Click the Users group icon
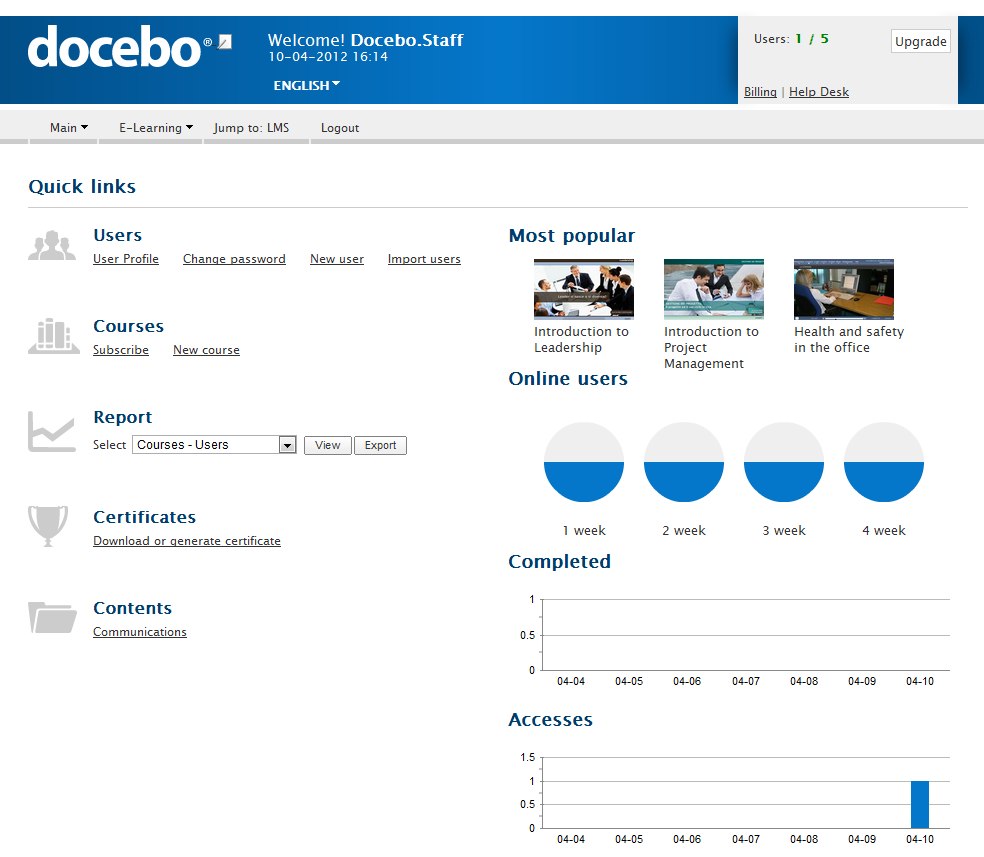 (x=52, y=246)
